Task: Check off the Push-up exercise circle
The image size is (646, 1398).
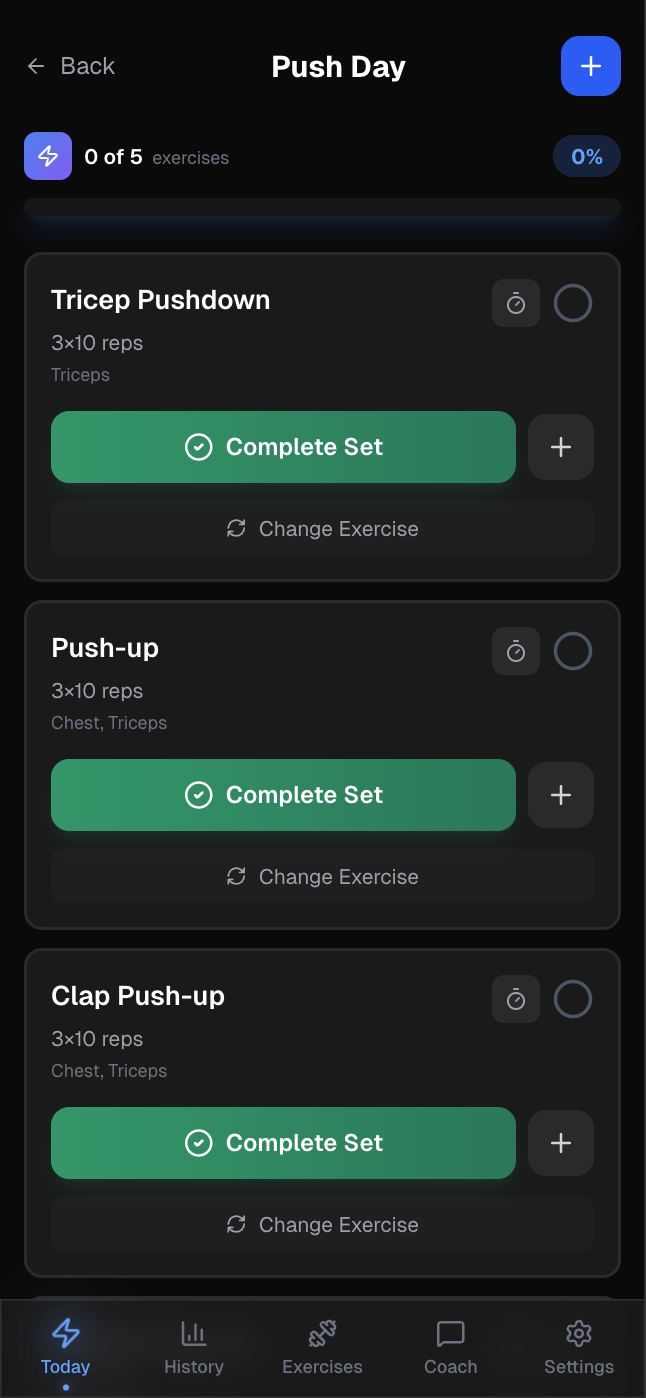Action: pos(573,651)
